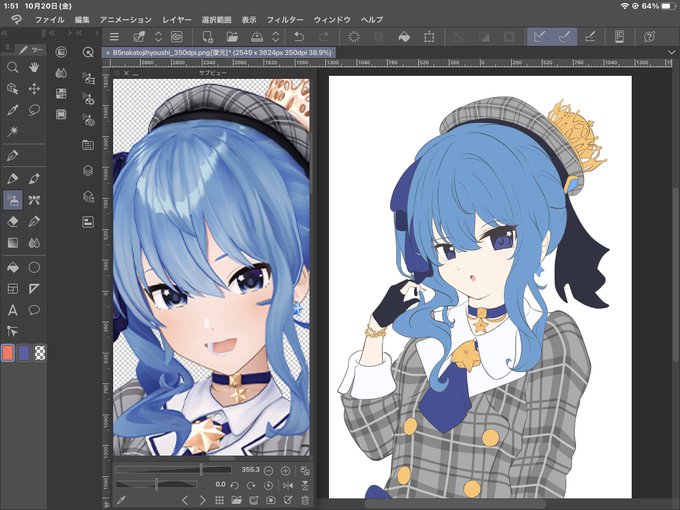
Task: Select the Decoration tool
Action: pyautogui.click(x=34, y=200)
